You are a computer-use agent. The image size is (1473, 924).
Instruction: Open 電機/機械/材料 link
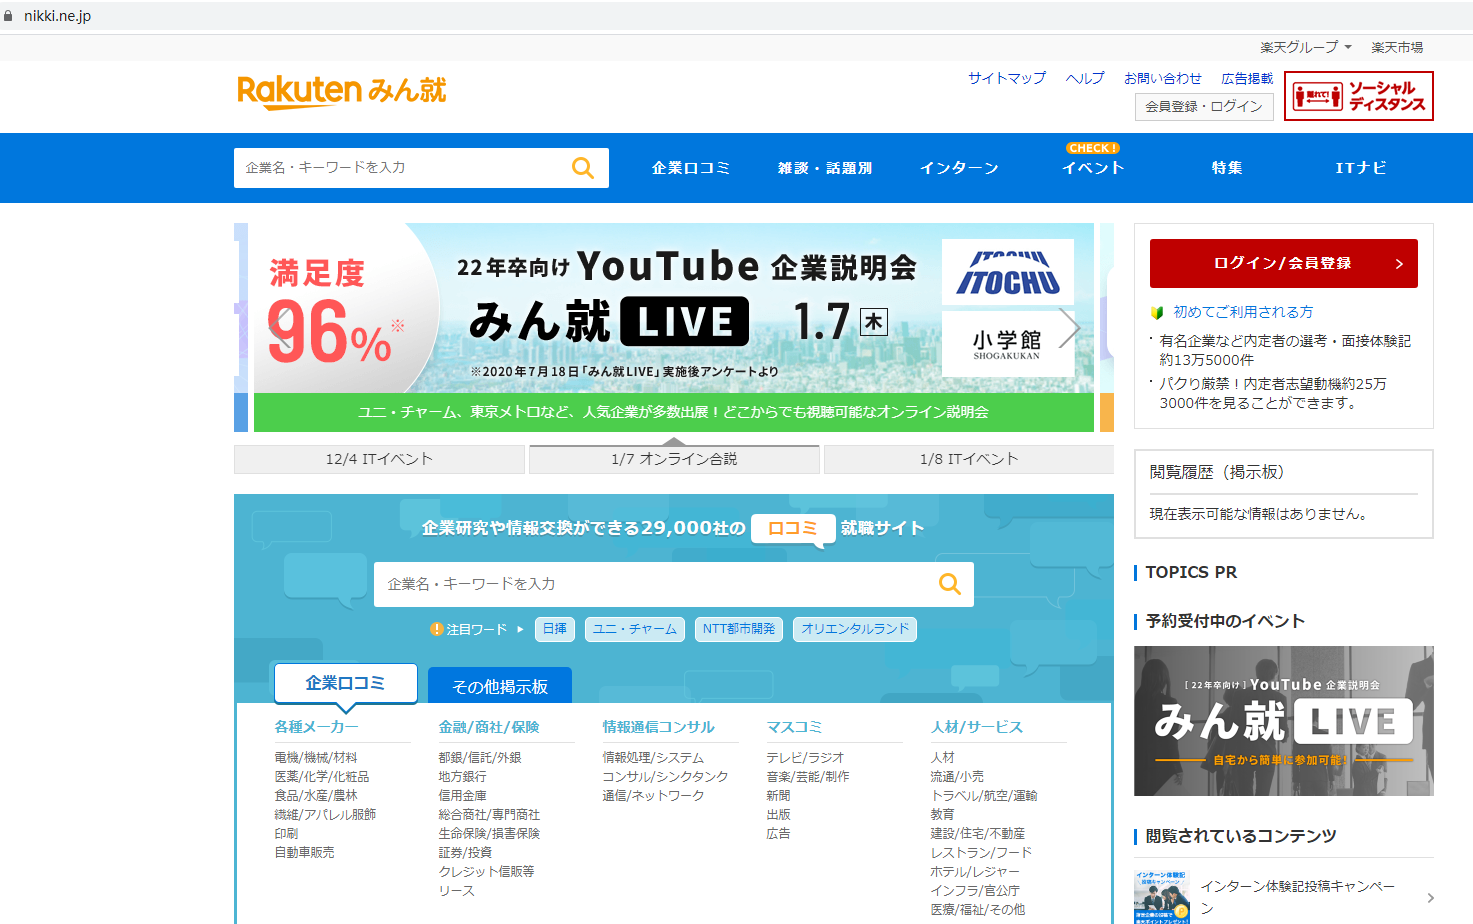316,758
